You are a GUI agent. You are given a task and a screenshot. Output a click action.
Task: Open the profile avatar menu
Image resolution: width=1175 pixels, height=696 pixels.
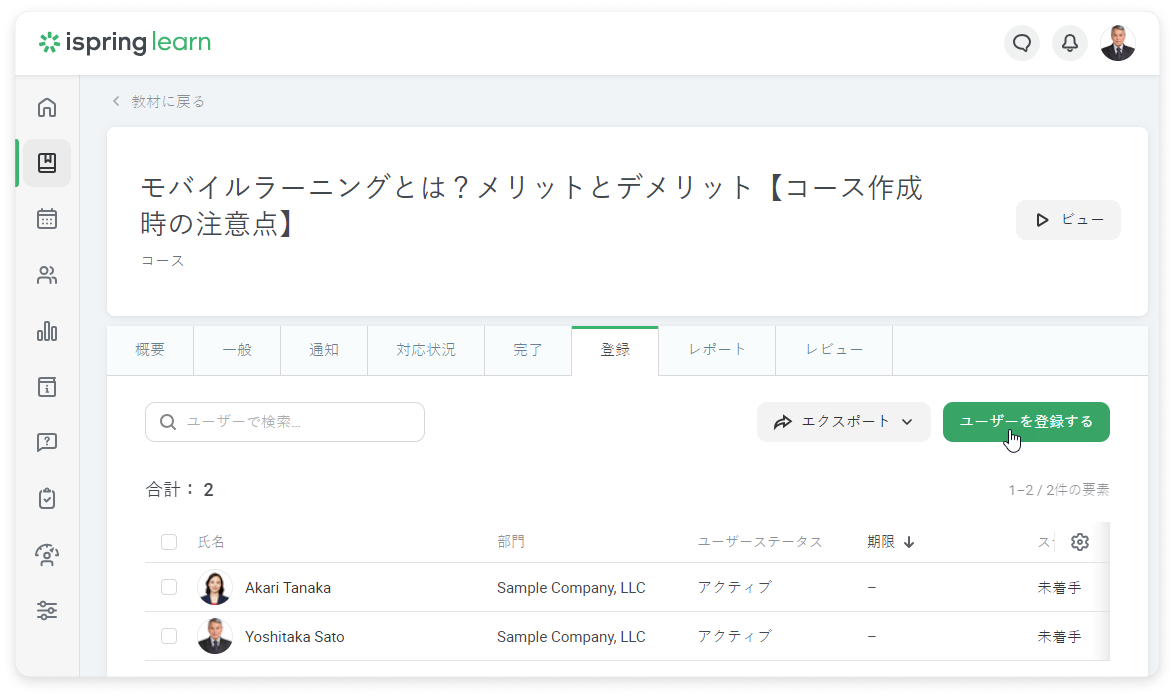(x=1117, y=43)
